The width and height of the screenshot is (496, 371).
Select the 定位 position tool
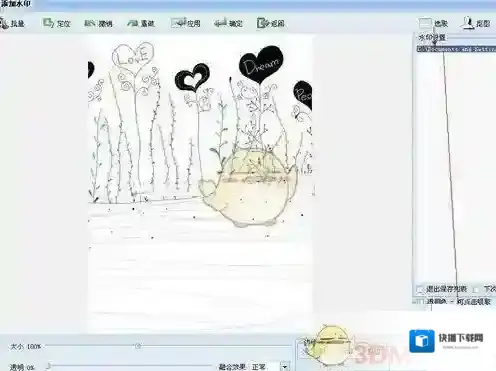click(x=57, y=23)
